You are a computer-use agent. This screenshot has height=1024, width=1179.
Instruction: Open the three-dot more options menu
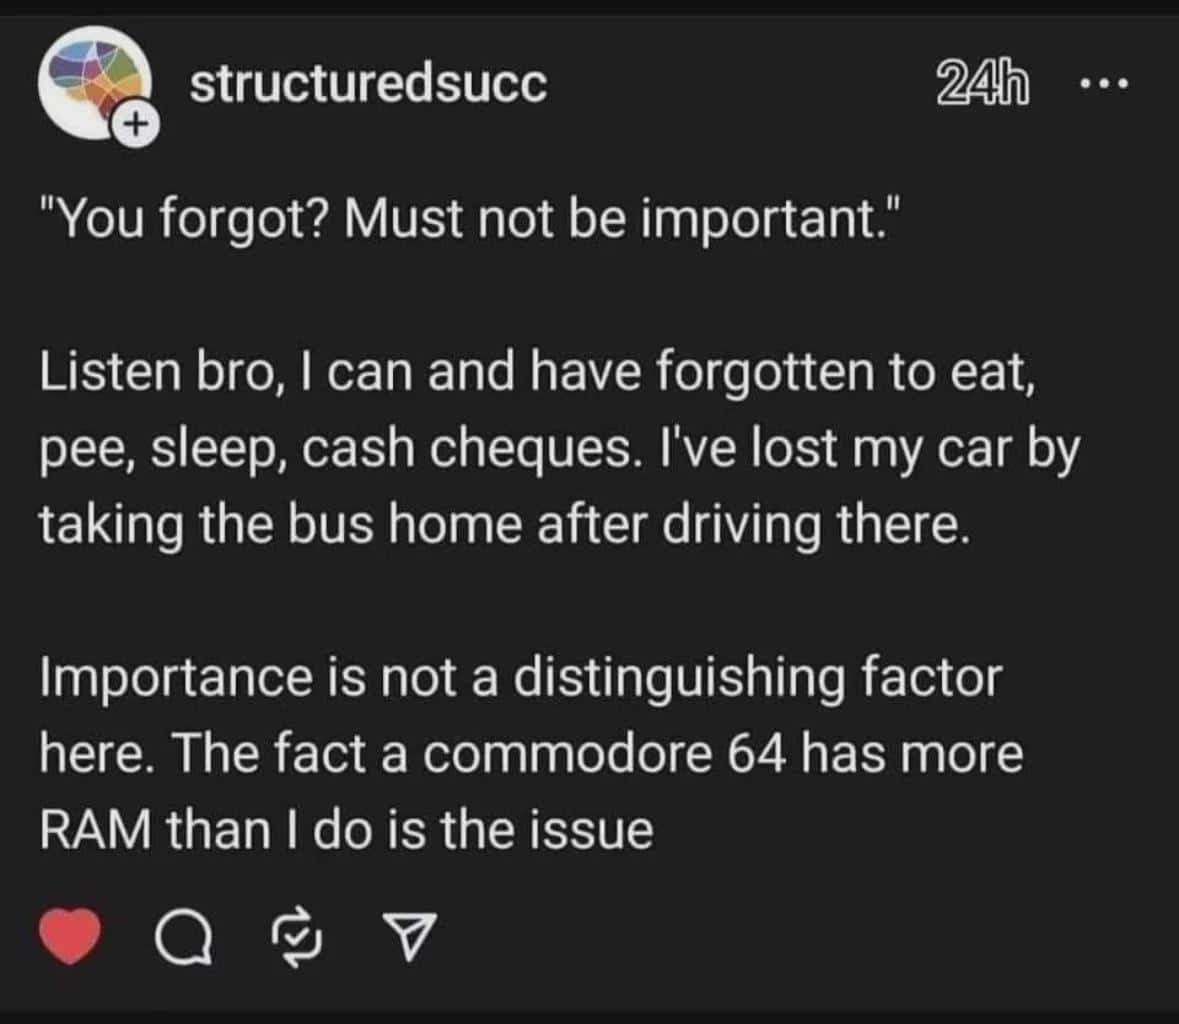pos(1103,85)
